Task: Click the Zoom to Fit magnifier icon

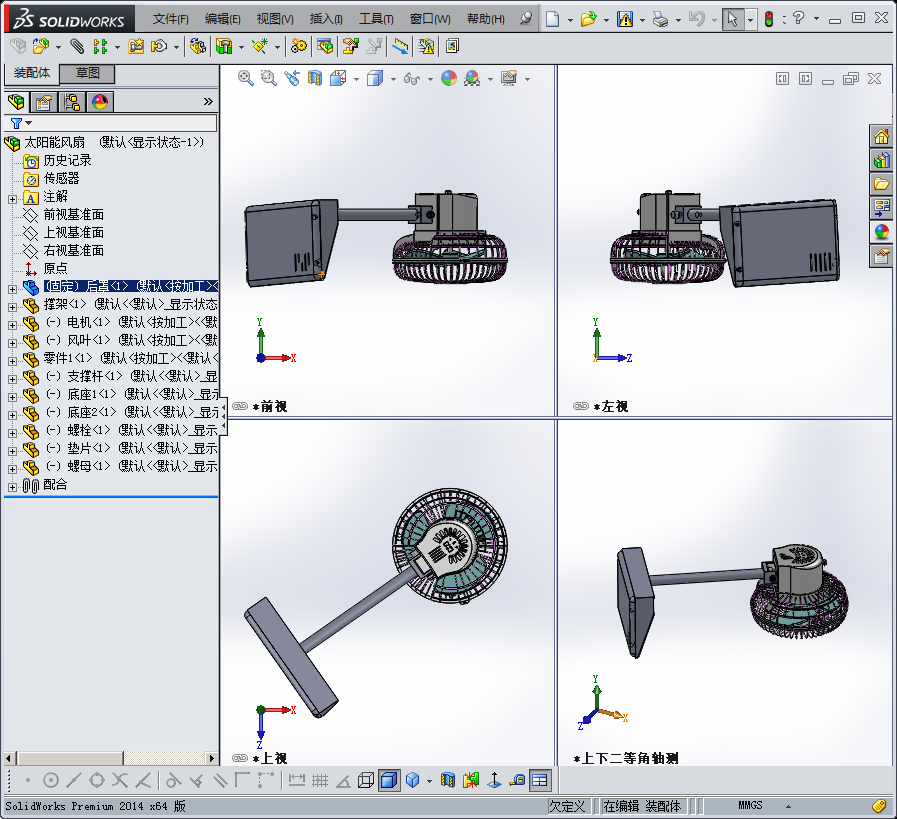Action: pos(245,78)
